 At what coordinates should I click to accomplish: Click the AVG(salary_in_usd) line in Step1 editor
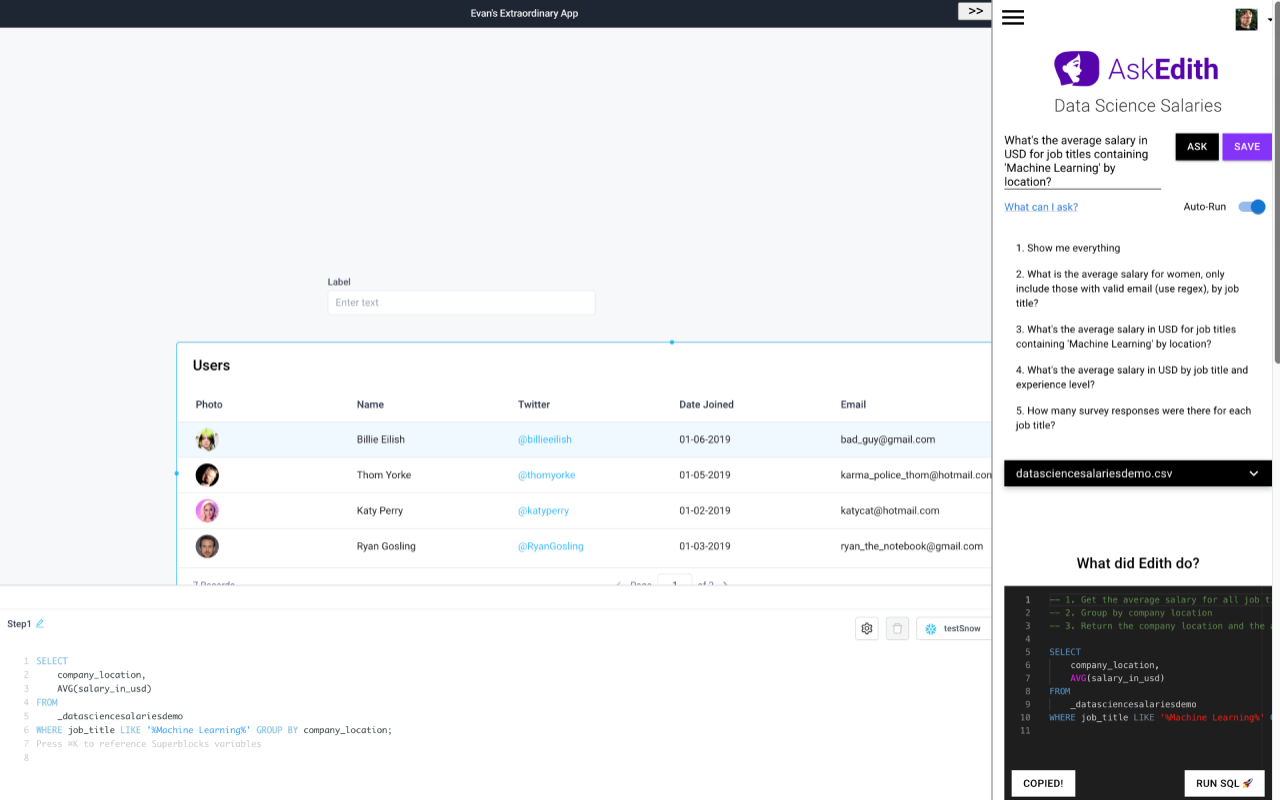pyautogui.click(x=104, y=688)
